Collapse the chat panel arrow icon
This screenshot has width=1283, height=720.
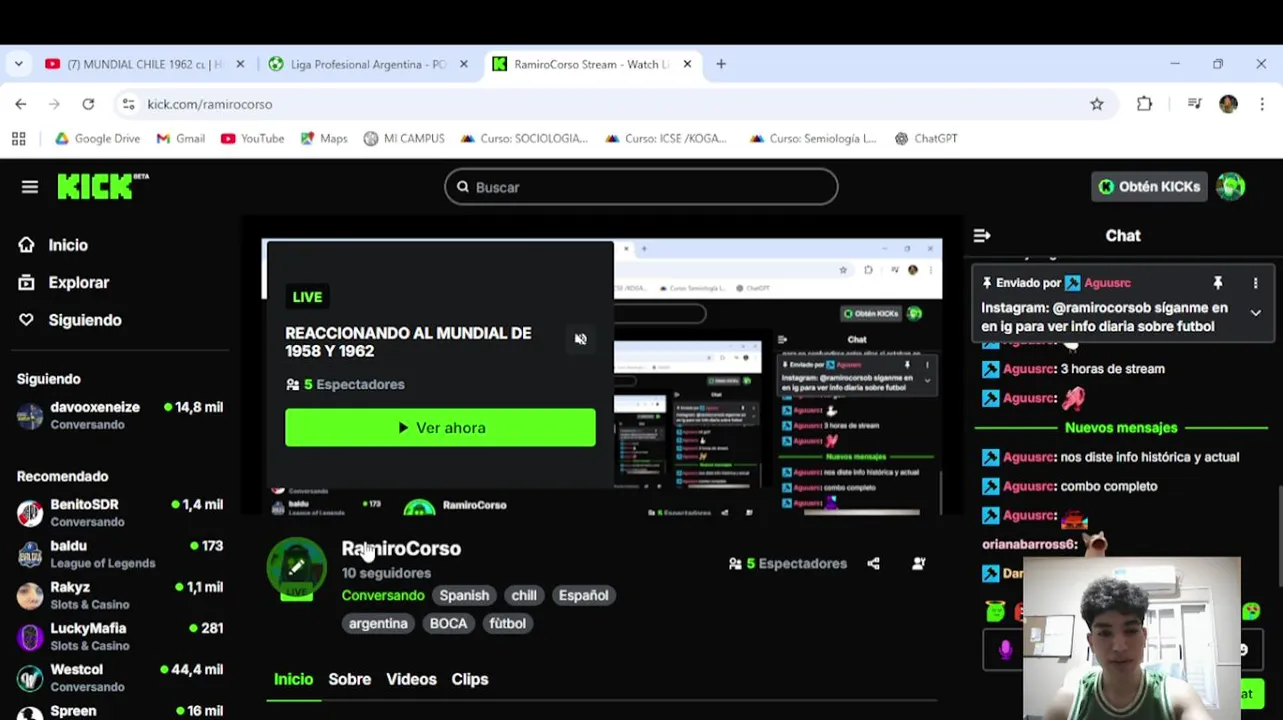[982, 236]
